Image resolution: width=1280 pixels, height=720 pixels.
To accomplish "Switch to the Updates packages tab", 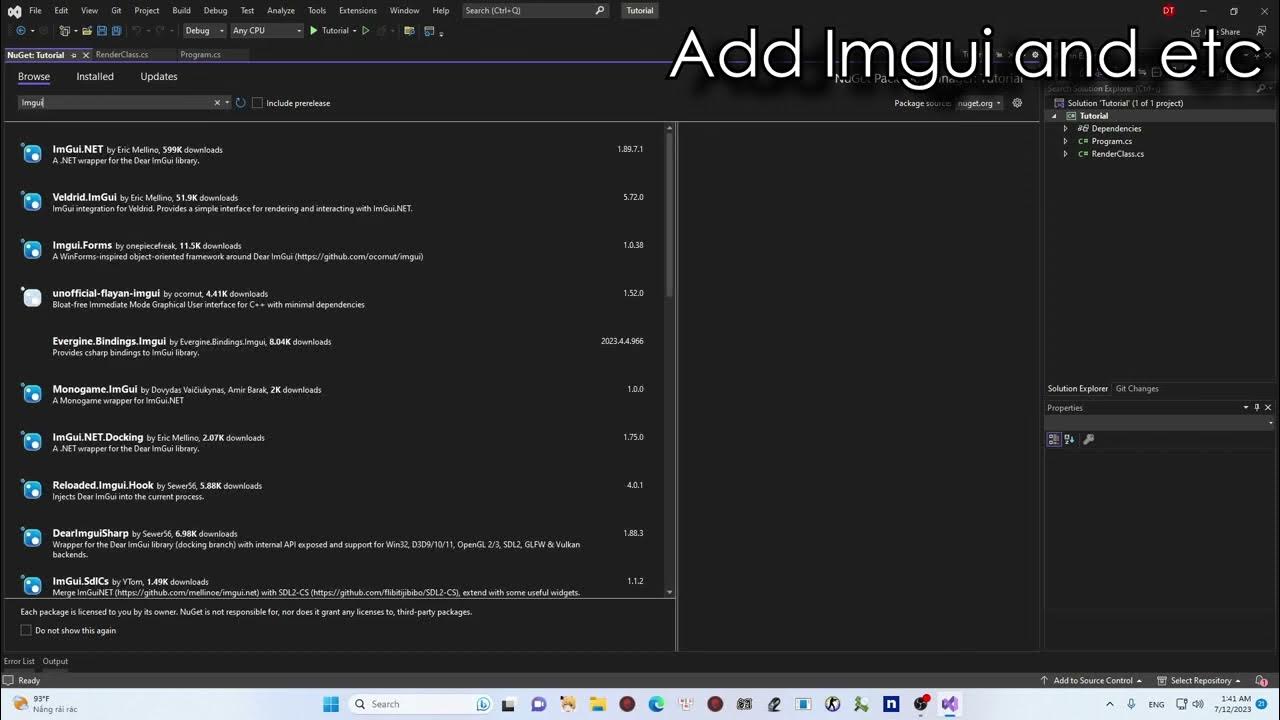I will [159, 76].
